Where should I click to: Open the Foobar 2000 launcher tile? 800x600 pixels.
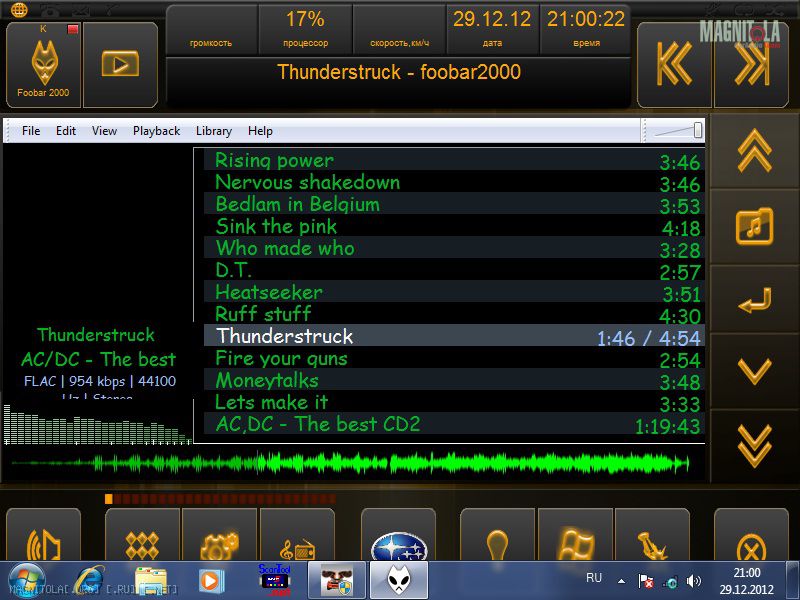click(x=43, y=65)
